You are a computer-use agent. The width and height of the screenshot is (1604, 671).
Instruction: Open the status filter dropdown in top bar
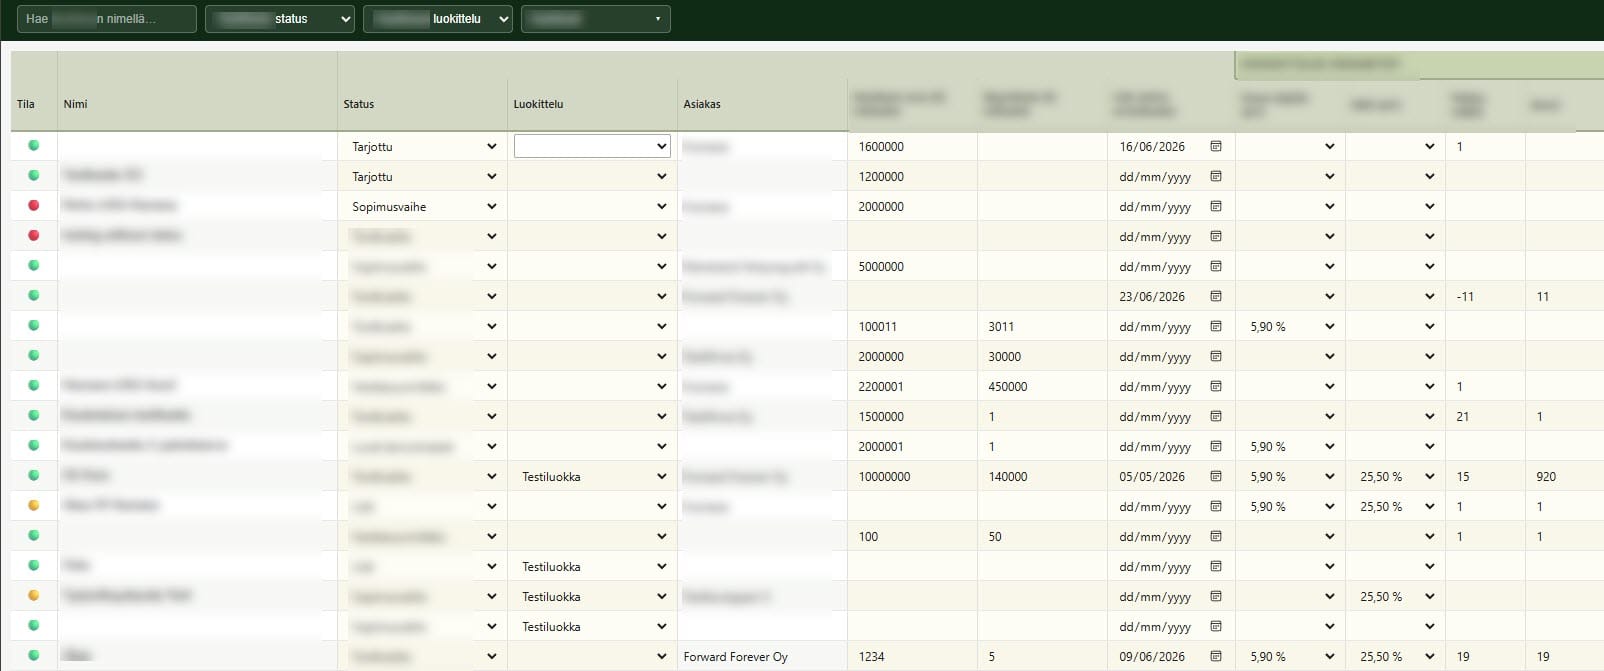pyautogui.click(x=280, y=19)
